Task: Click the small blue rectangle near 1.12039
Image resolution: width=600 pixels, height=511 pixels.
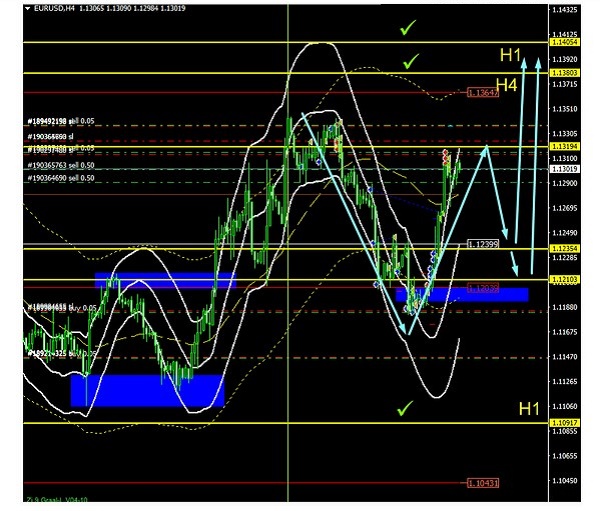Action: pyautogui.click(x=462, y=294)
